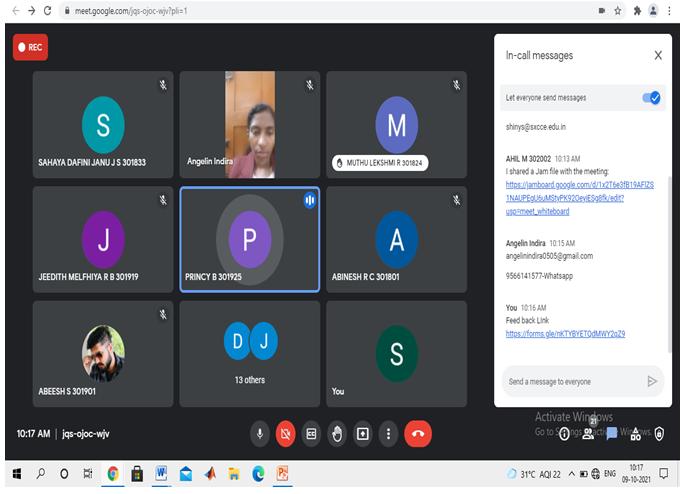The image size is (692, 494).
Task: Toggle the chat panel icon
Action: point(612,433)
